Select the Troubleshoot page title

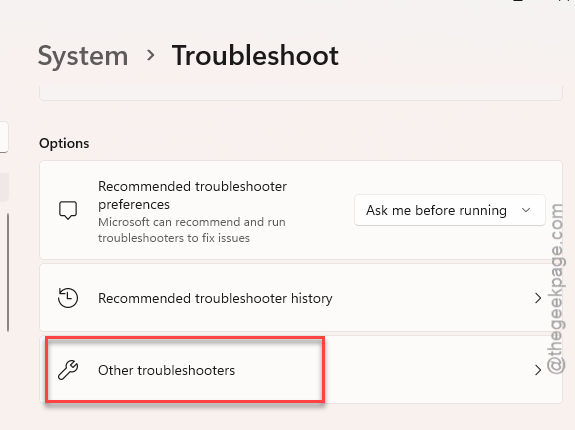(x=255, y=55)
